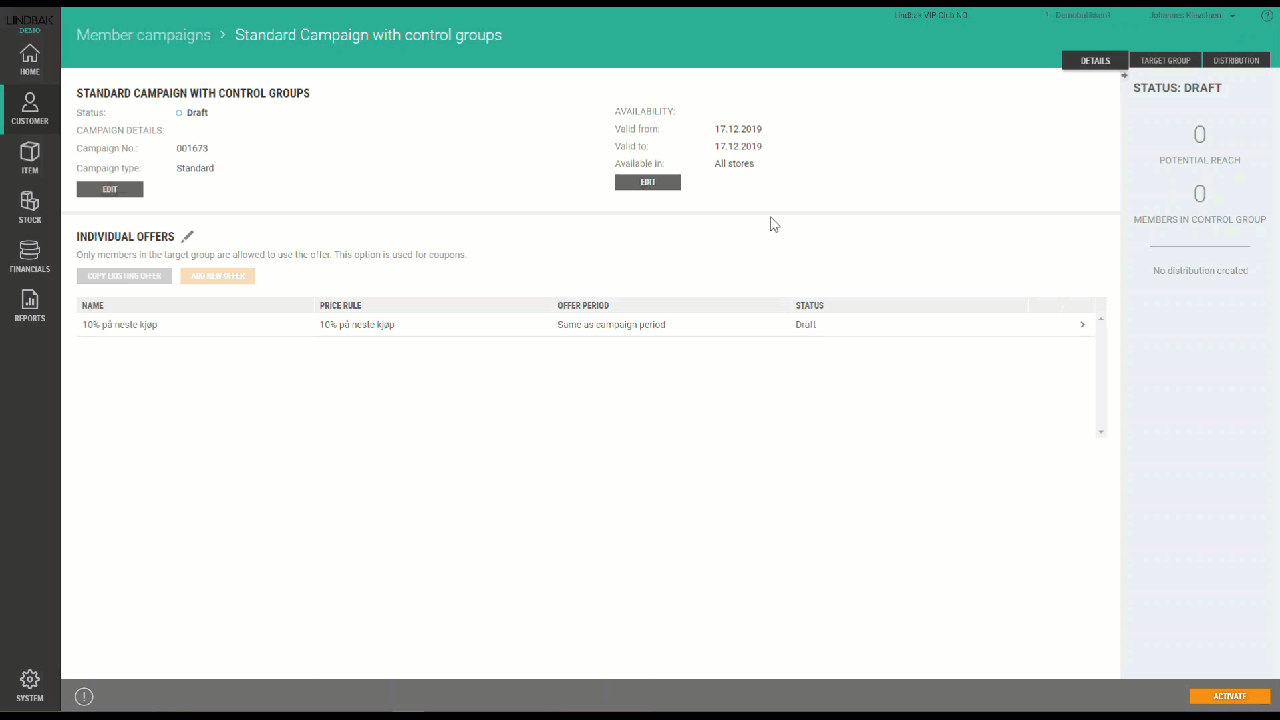Expand the 10% på neste kjøp offer row

(x=1082, y=325)
